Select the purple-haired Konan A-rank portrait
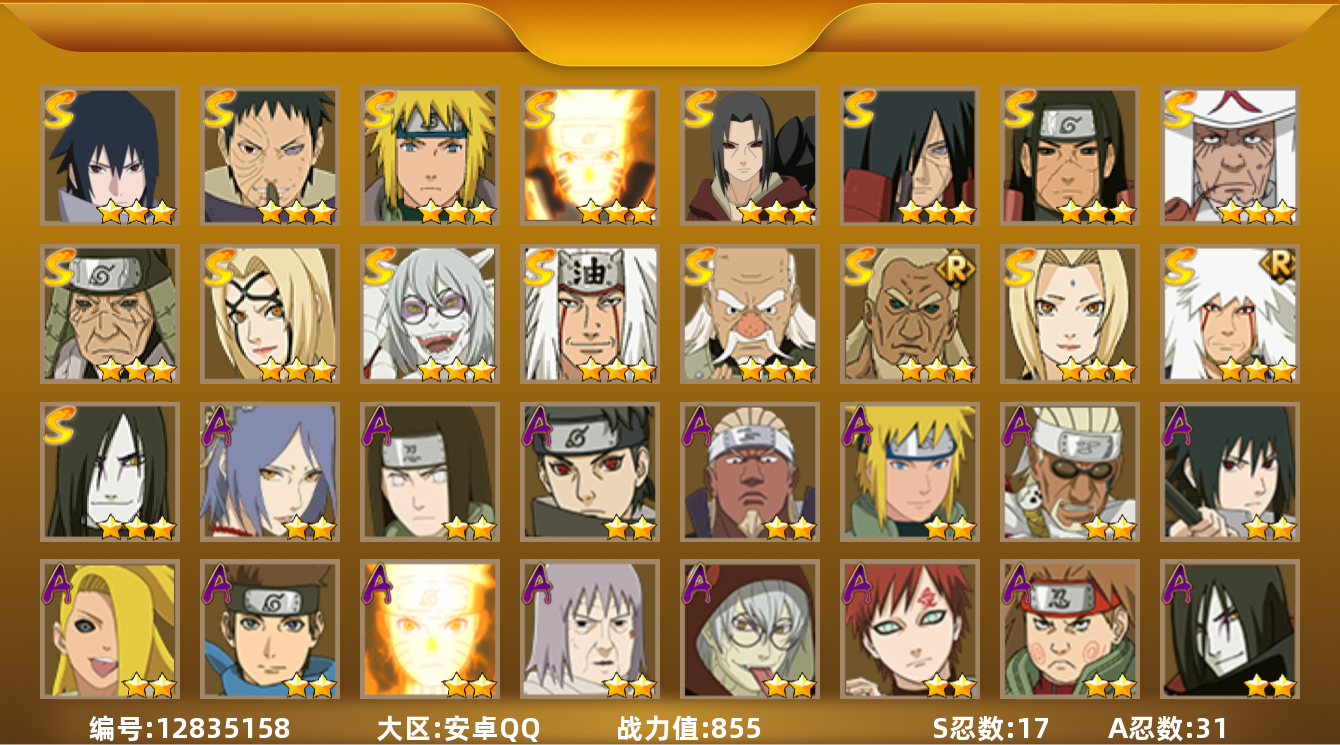Screen dimensions: 1340x745 (x=269, y=472)
